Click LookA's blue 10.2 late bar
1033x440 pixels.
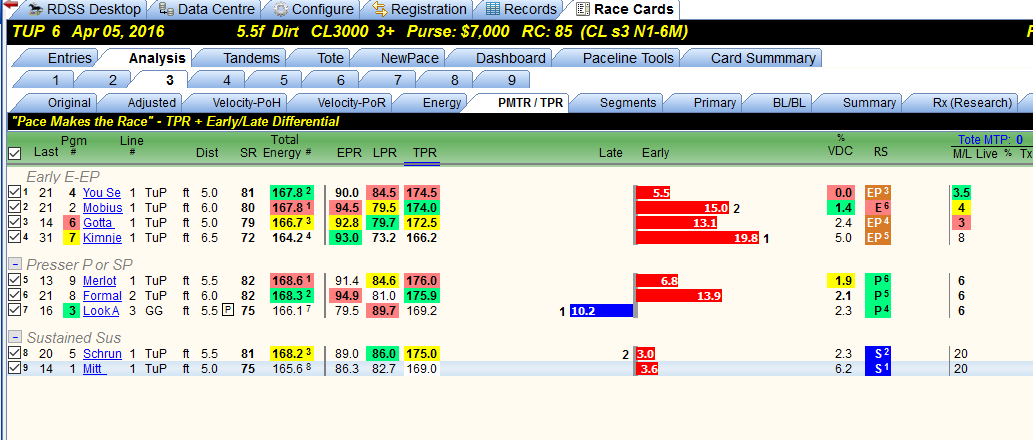(x=601, y=311)
